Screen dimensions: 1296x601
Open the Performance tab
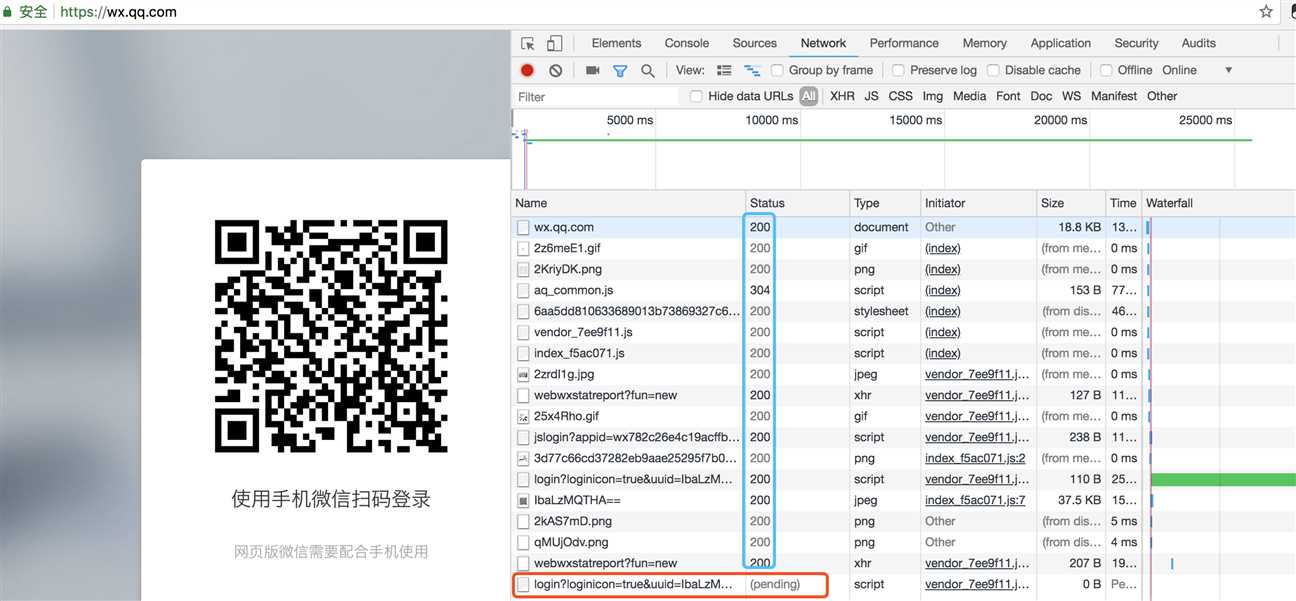904,43
